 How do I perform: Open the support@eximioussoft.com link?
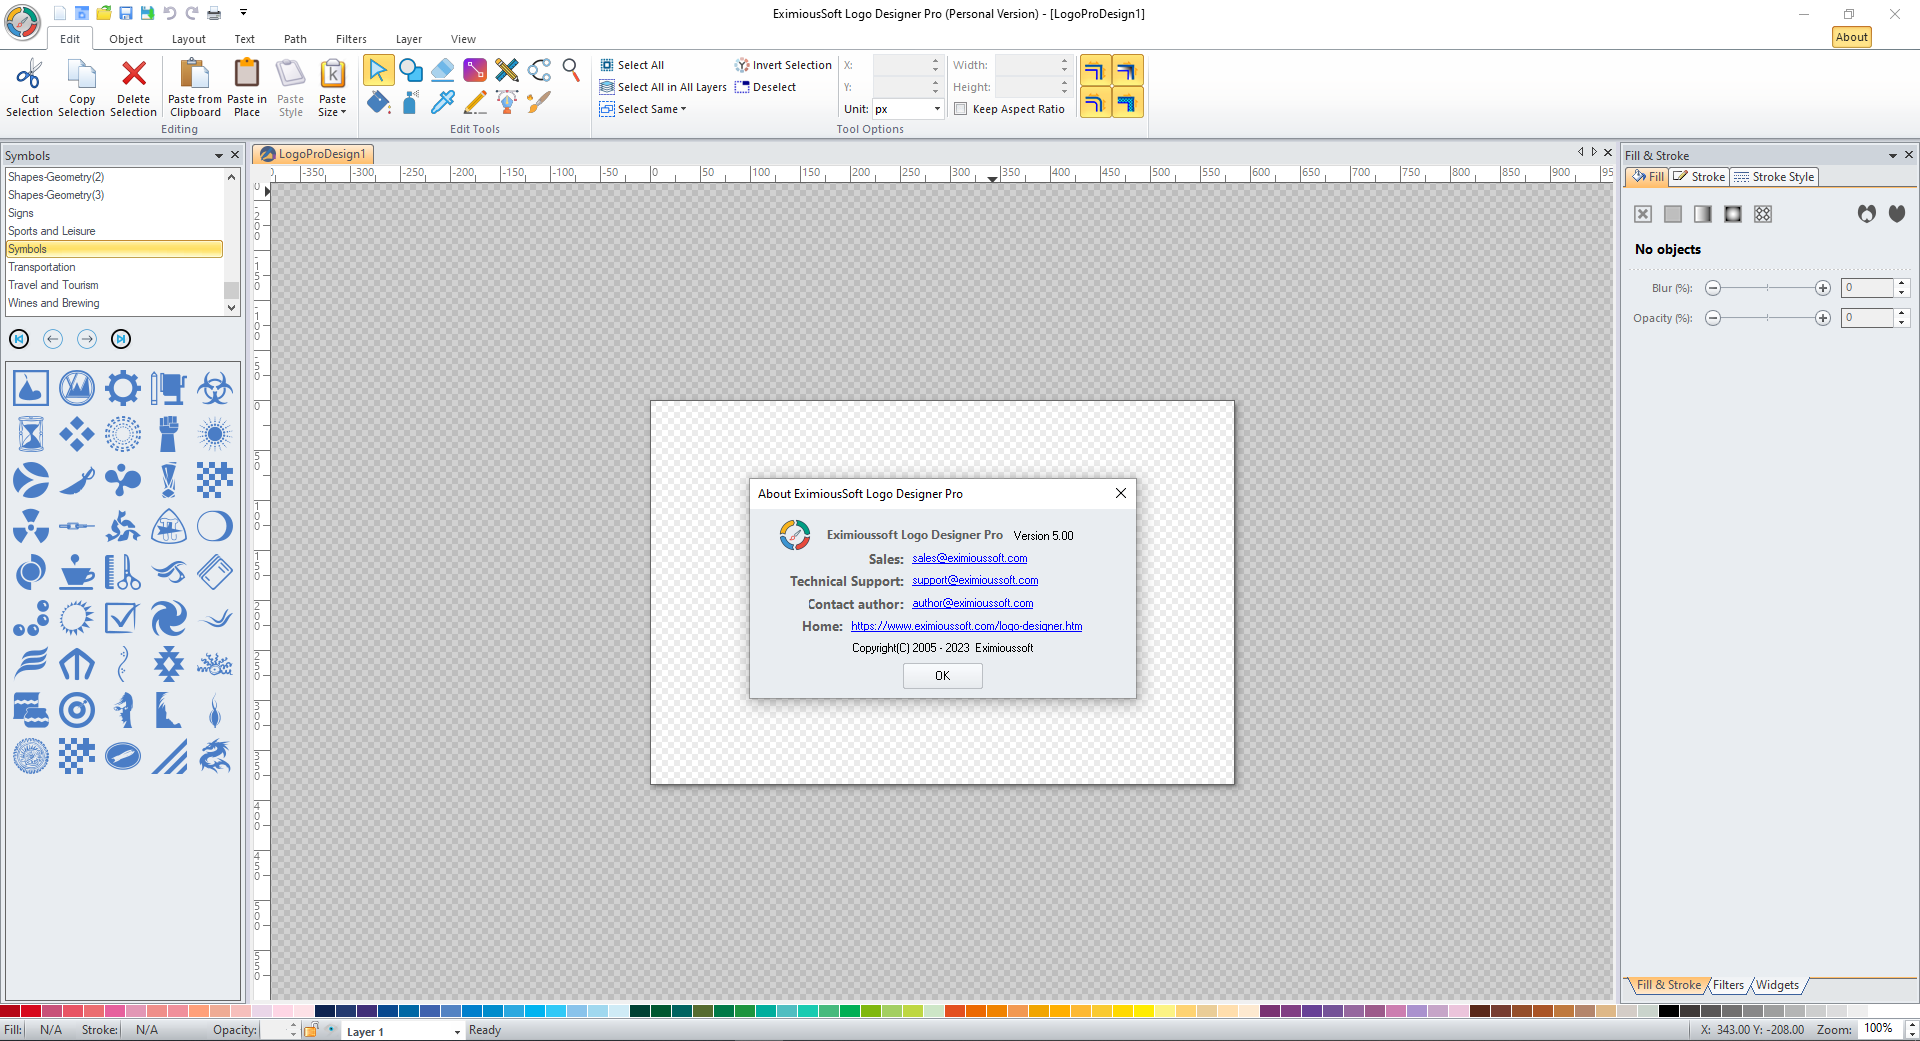[x=975, y=580]
